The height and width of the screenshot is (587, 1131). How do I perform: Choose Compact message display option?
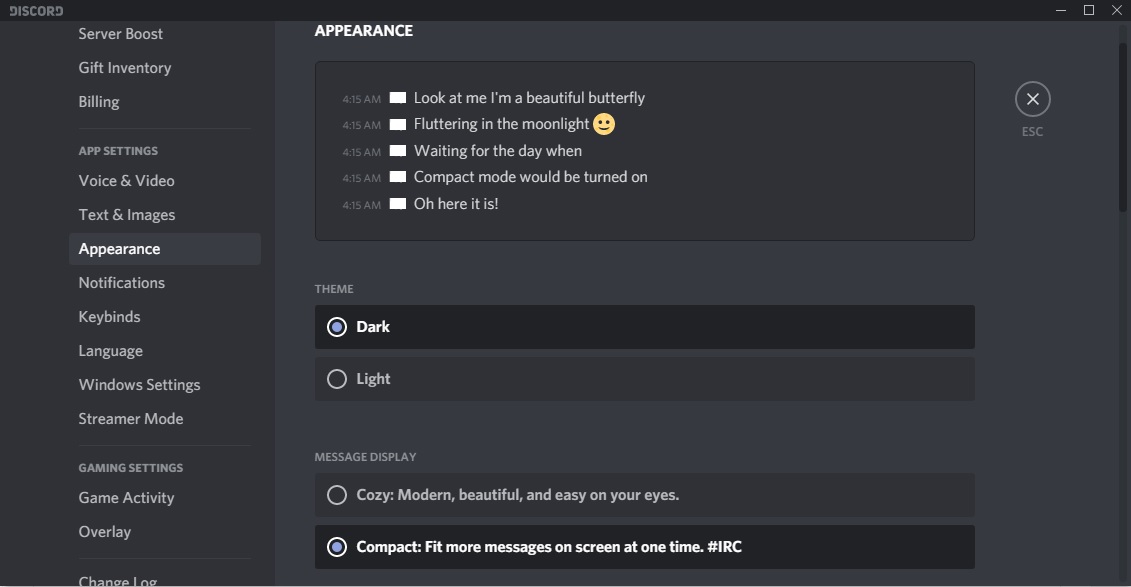337,547
